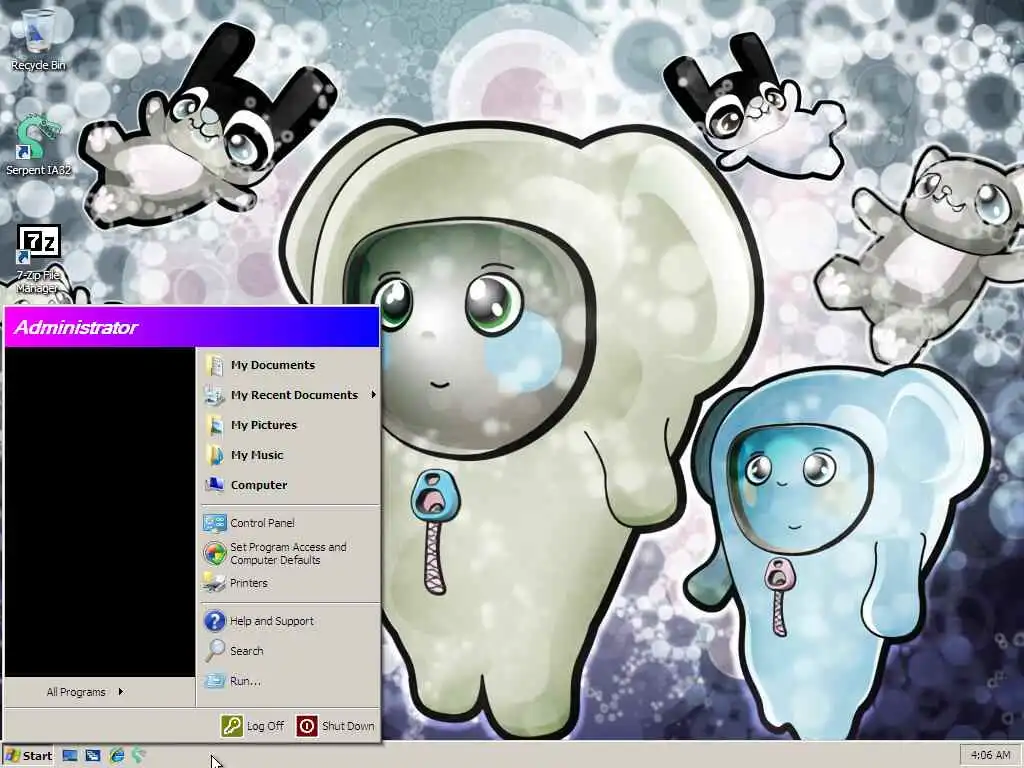Select the 7-Zip File Manager shortcut

click(38, 259)
